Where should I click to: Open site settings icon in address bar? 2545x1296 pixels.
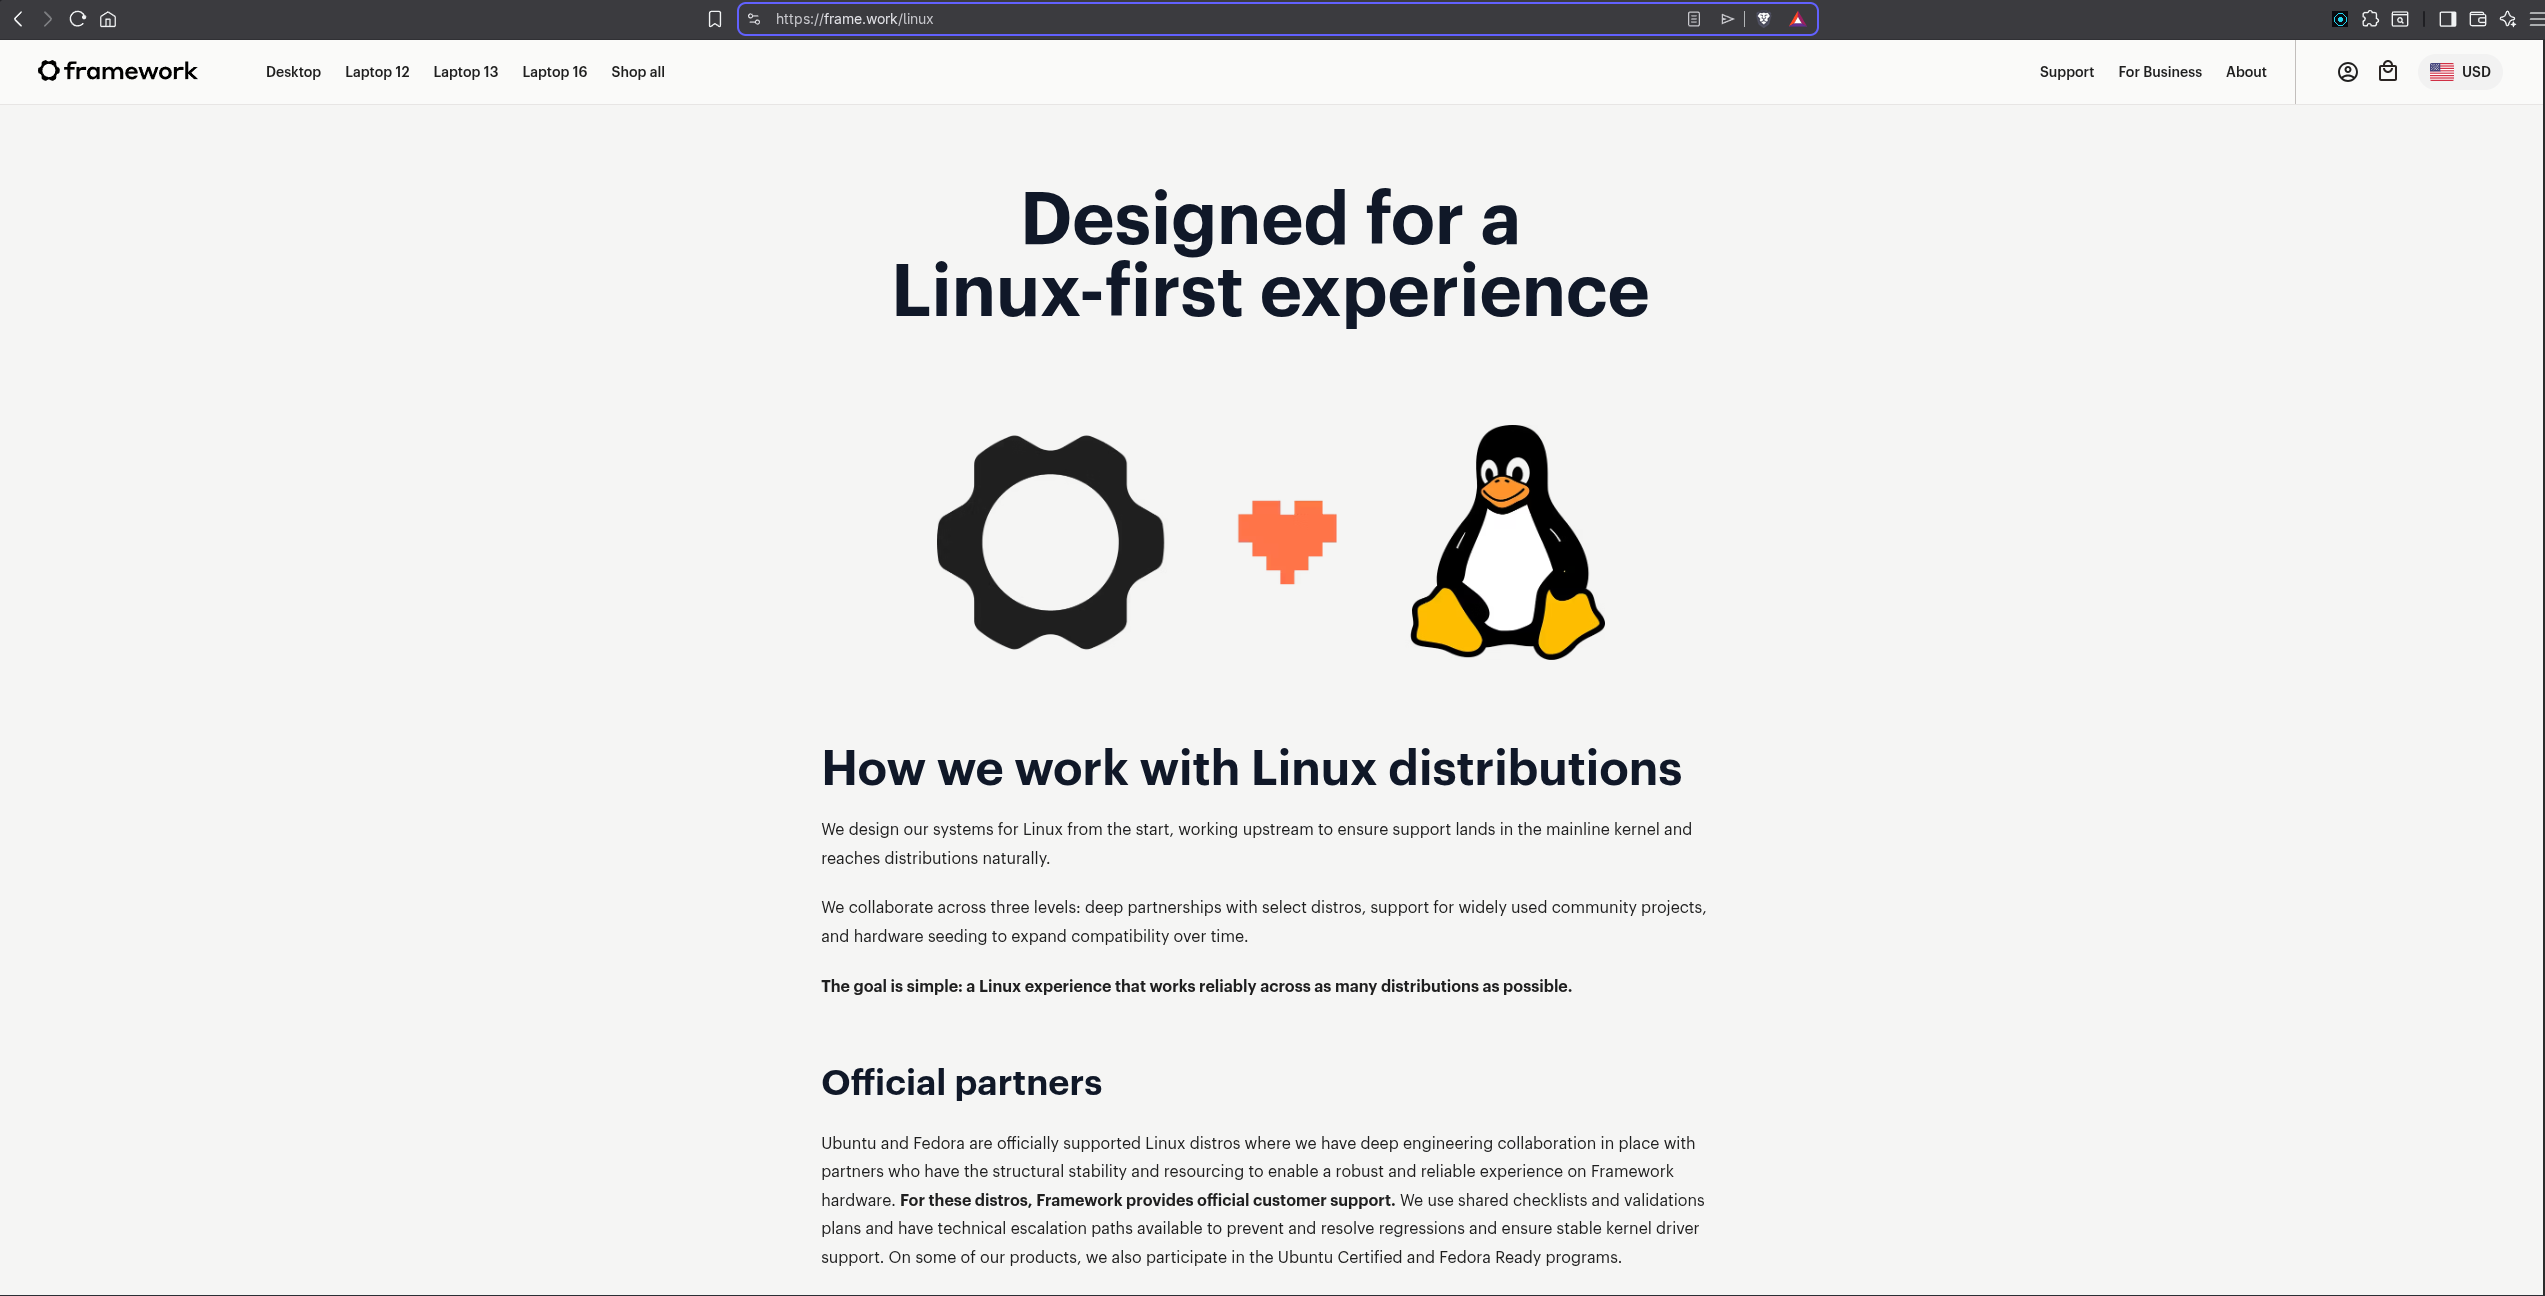pos(755,19)
